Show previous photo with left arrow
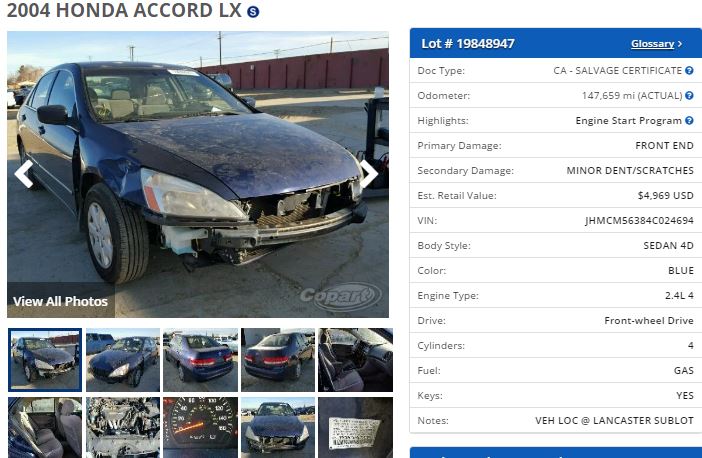This screenshot has height=458, width=702. [24, 174]
